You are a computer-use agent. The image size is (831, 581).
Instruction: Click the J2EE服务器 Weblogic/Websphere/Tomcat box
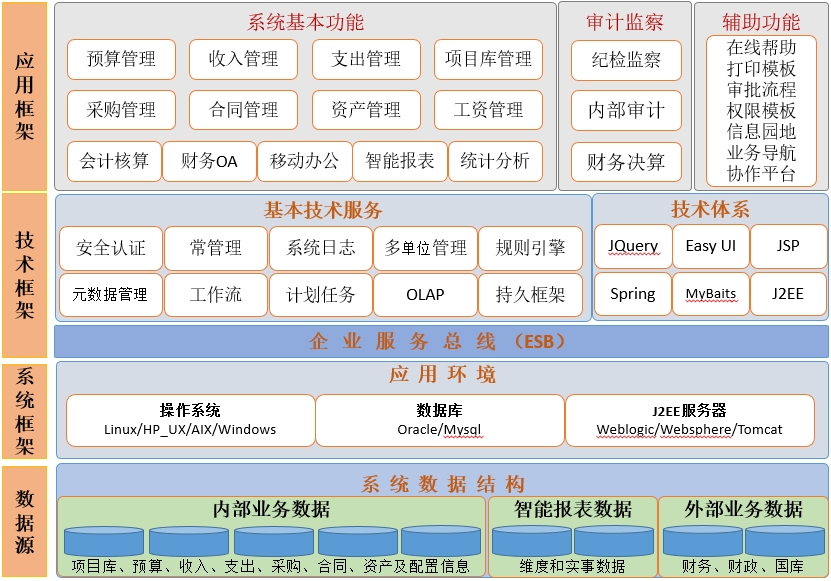689,420
